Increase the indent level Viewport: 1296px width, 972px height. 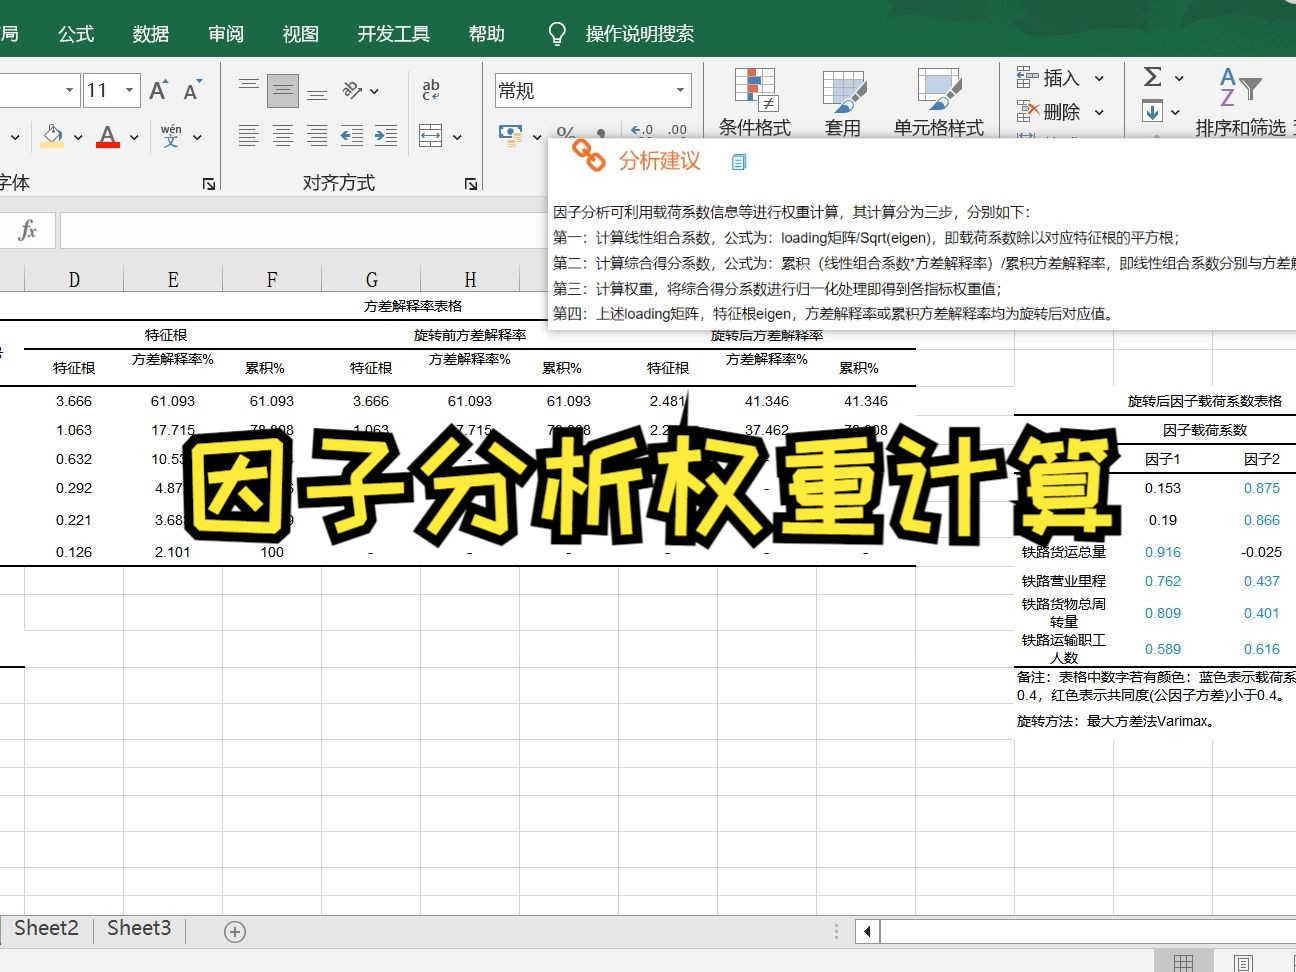tap(386, 136)
